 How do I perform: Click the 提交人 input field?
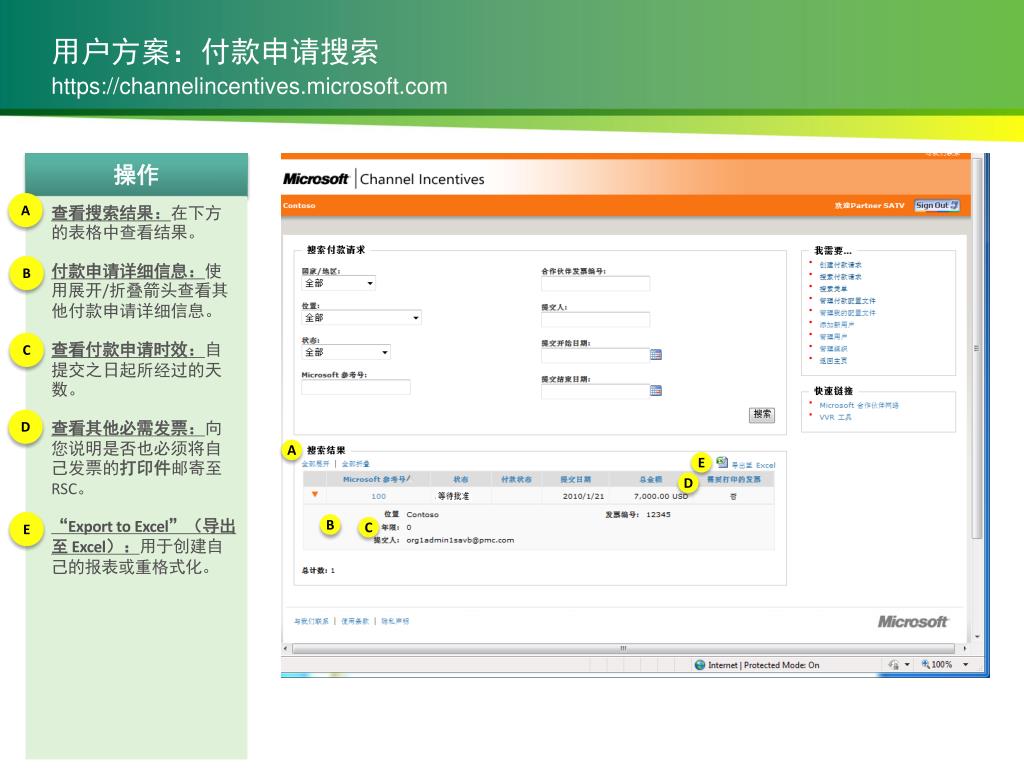click(596, 319)
